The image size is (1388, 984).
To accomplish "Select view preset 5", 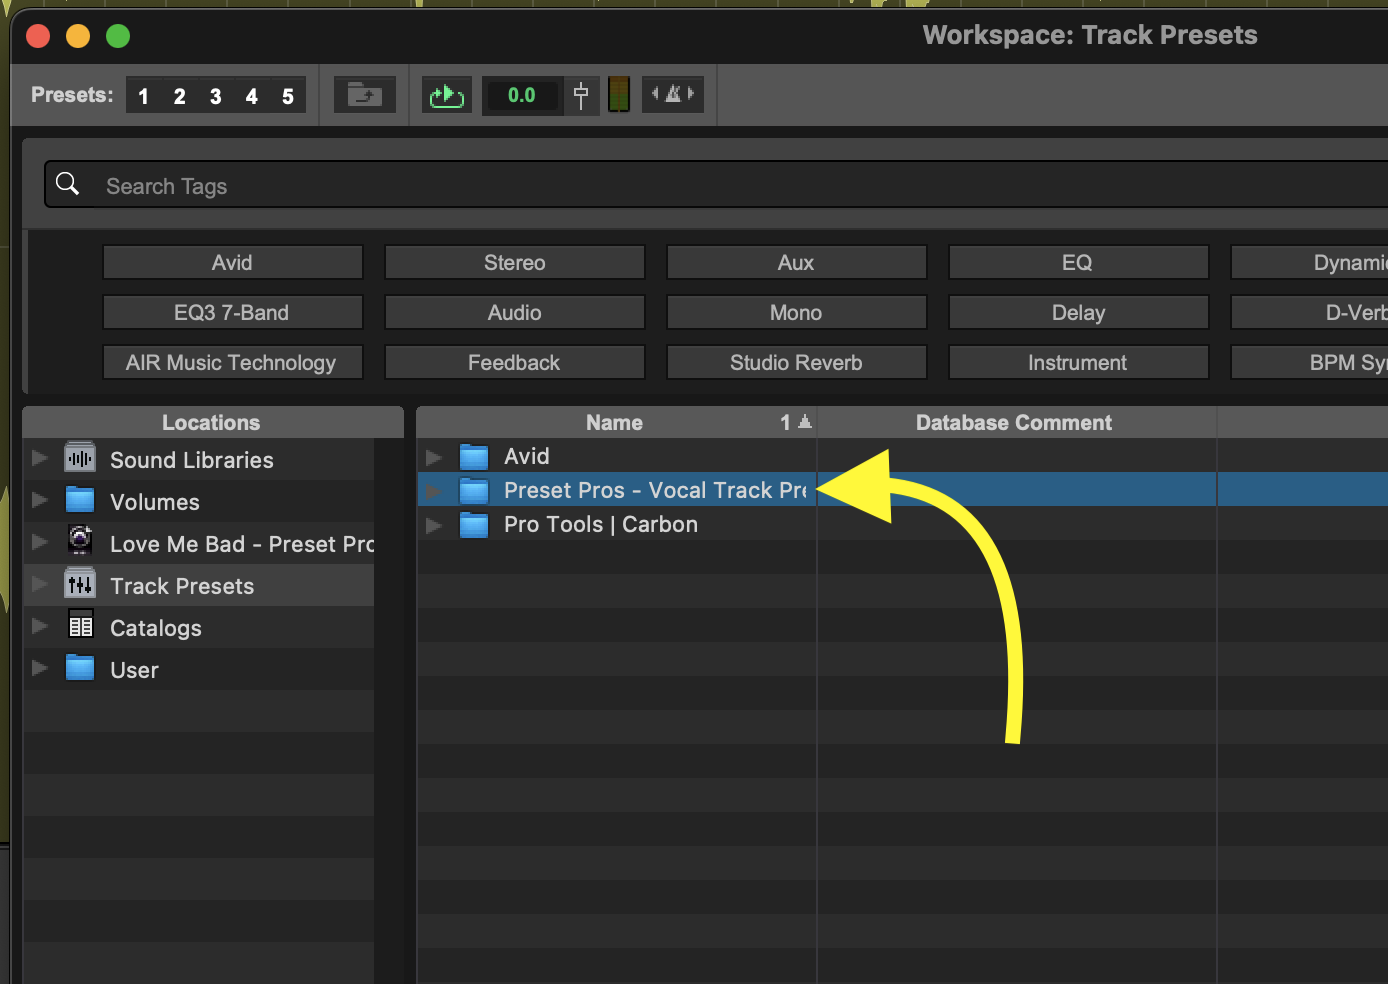I will point(288,96).
